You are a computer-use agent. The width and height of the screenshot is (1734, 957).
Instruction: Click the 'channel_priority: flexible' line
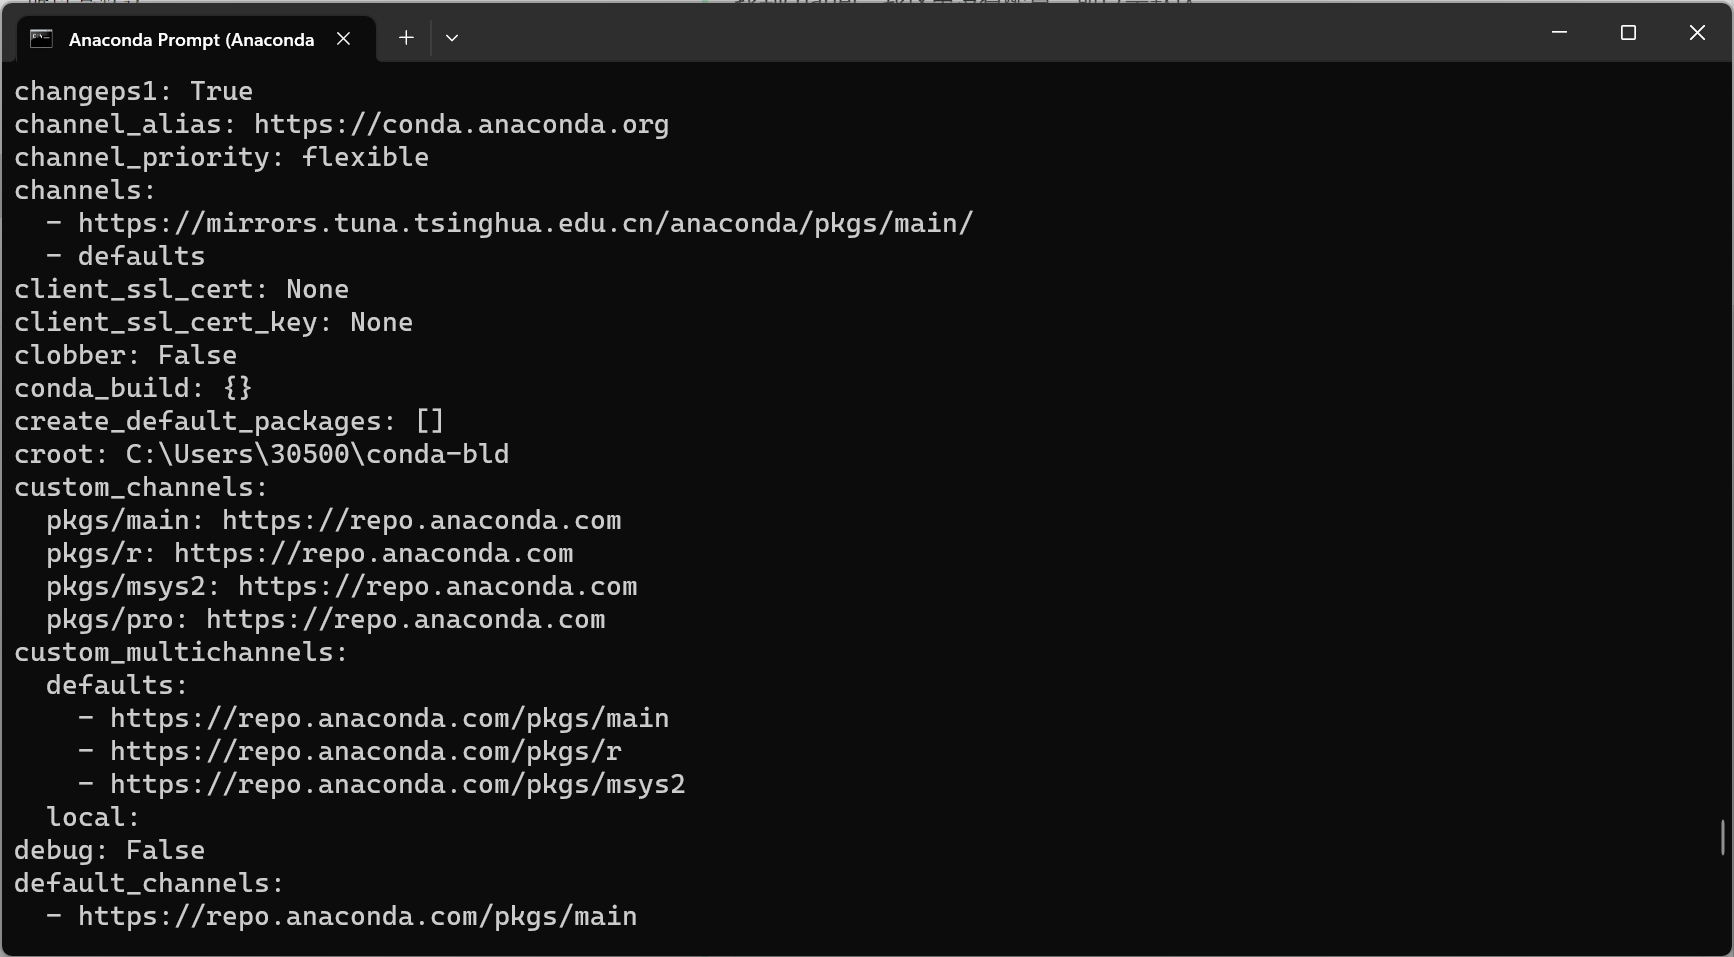pos(221,158)
